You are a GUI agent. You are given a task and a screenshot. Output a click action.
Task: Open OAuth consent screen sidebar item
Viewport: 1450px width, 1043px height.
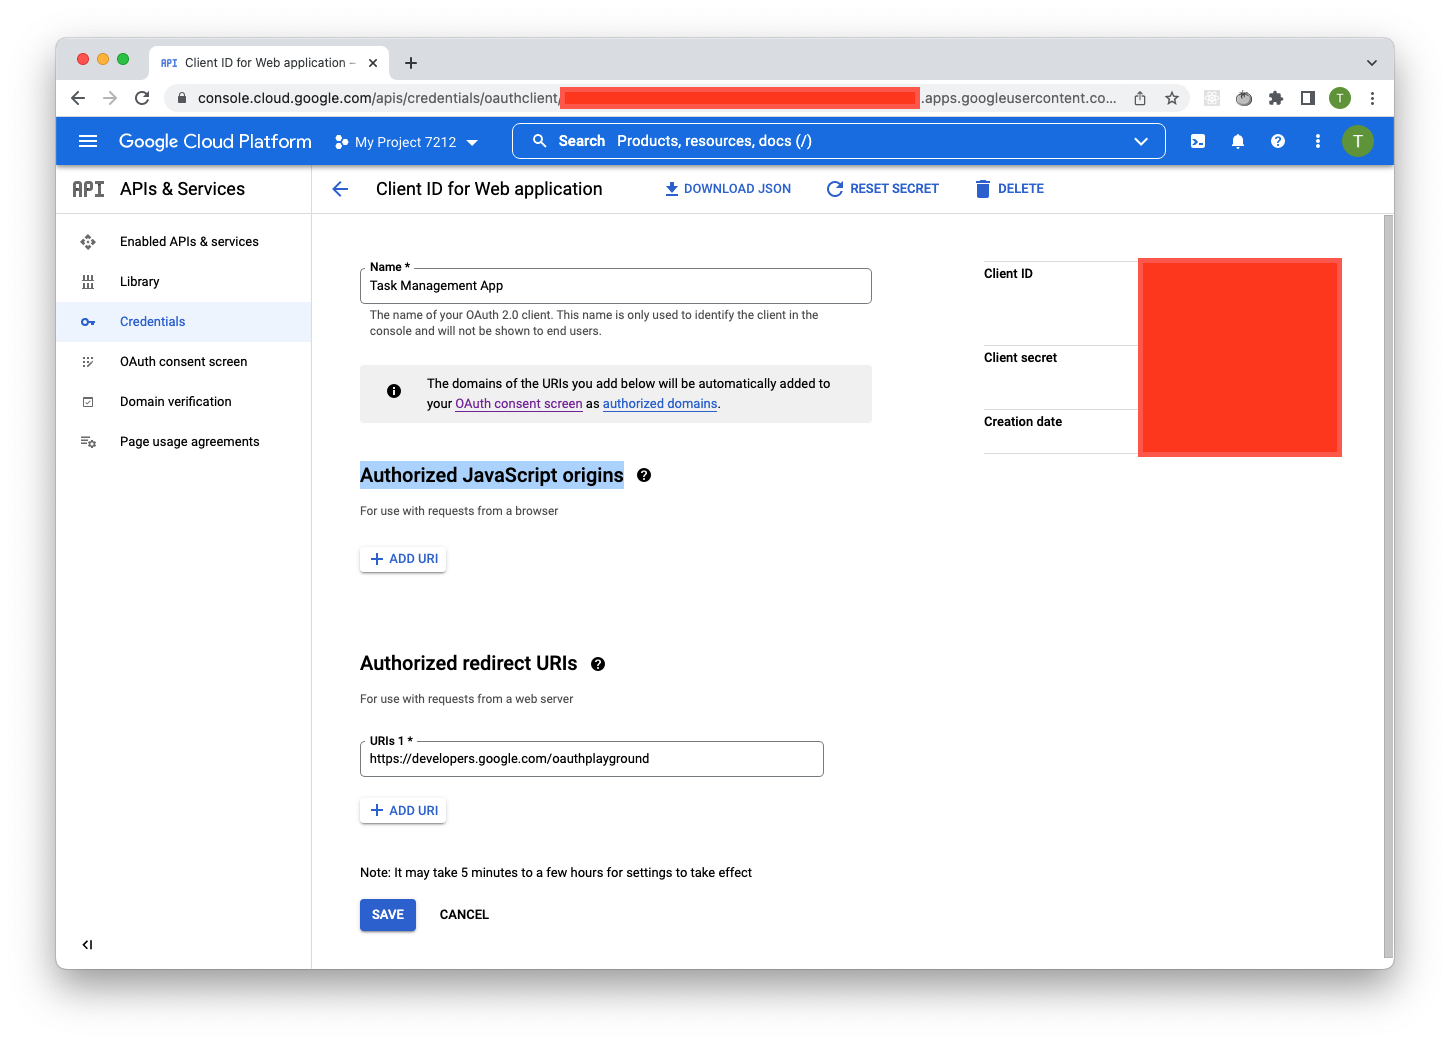click(x=184, y=362)
